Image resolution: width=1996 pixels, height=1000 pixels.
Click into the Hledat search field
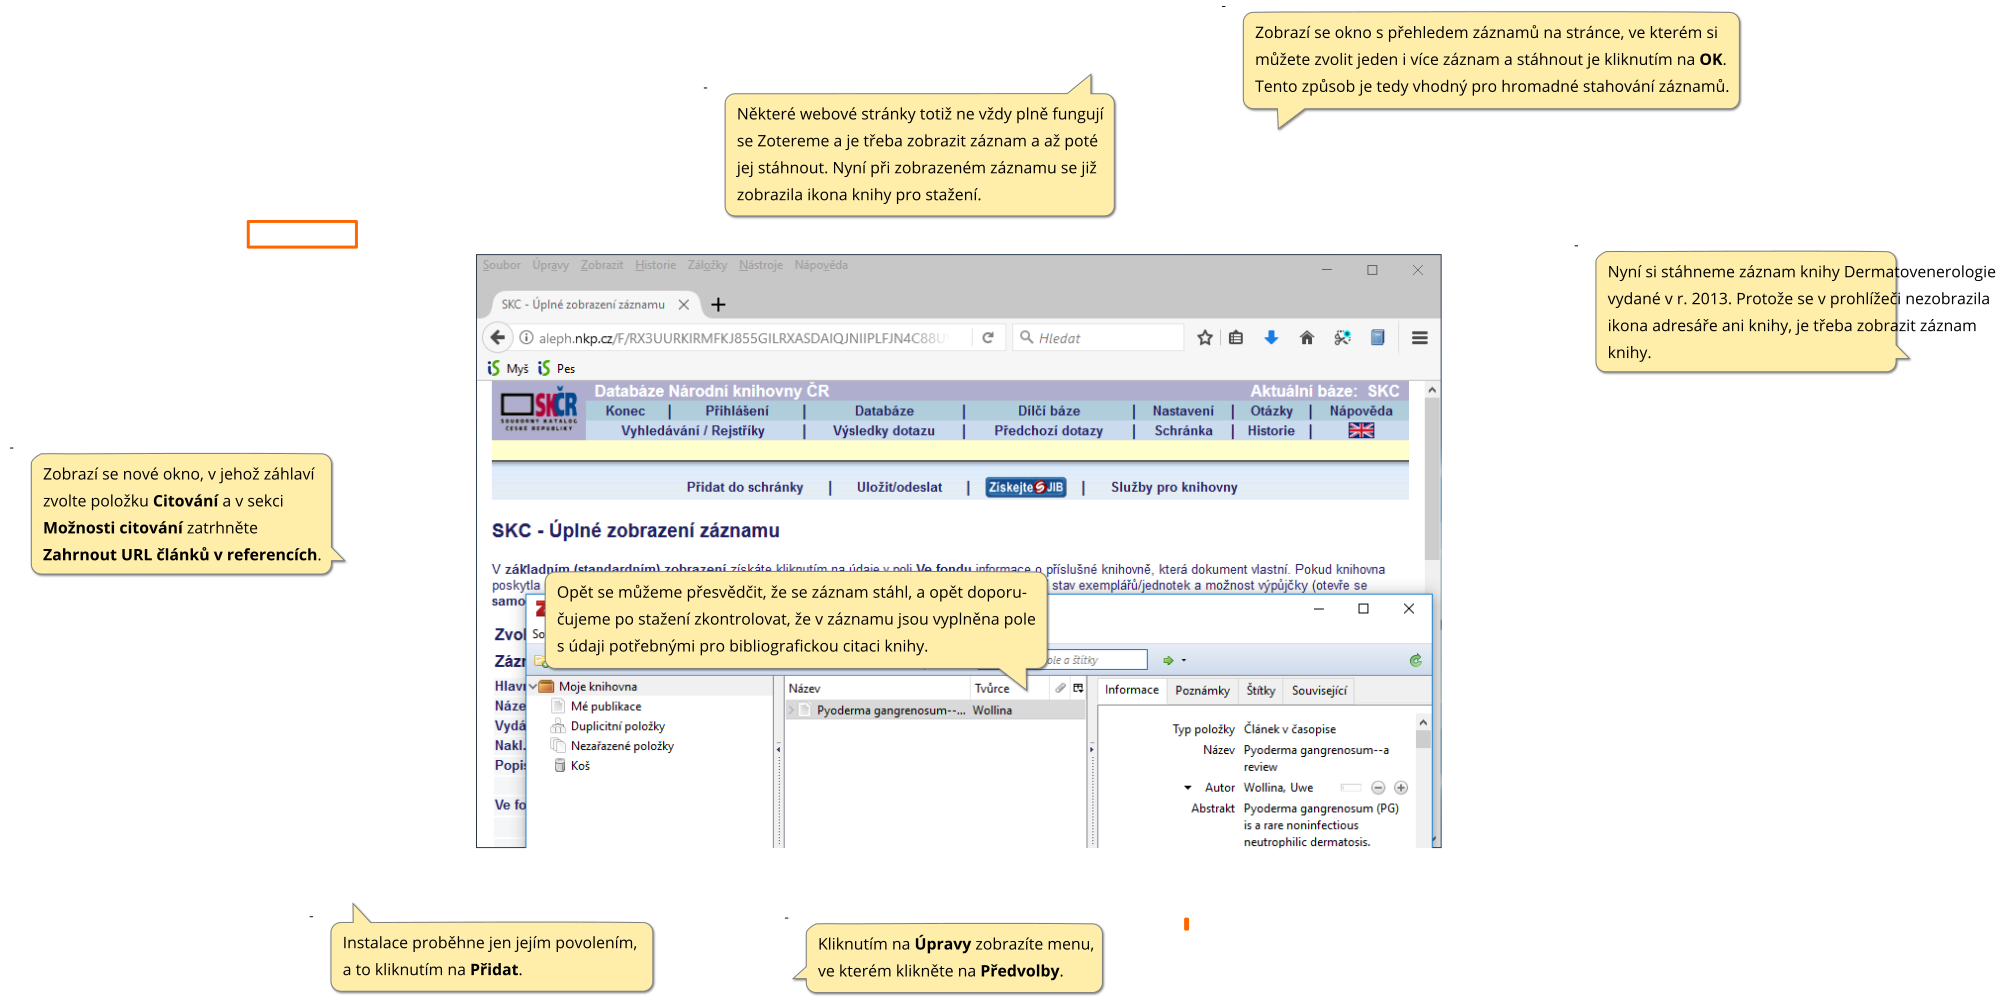[x=1098, y=338]
